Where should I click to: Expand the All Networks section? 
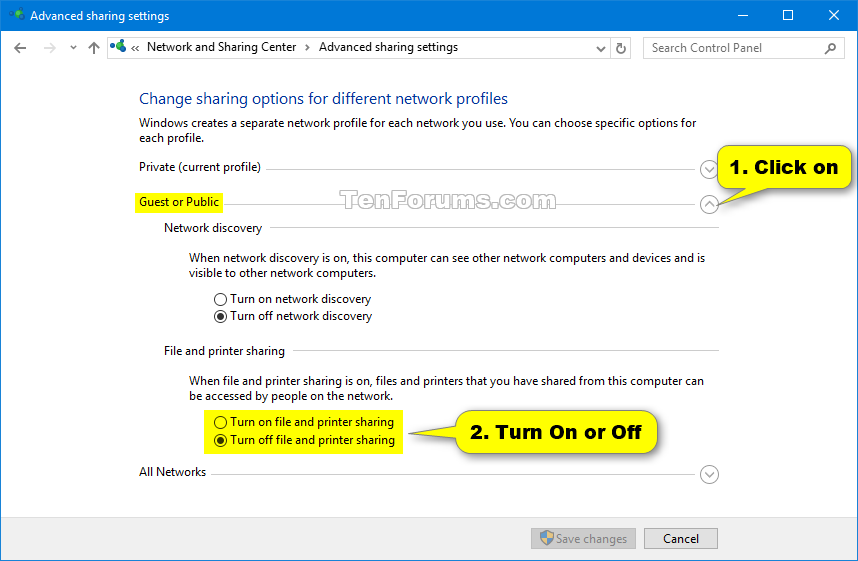coord(709,474)
